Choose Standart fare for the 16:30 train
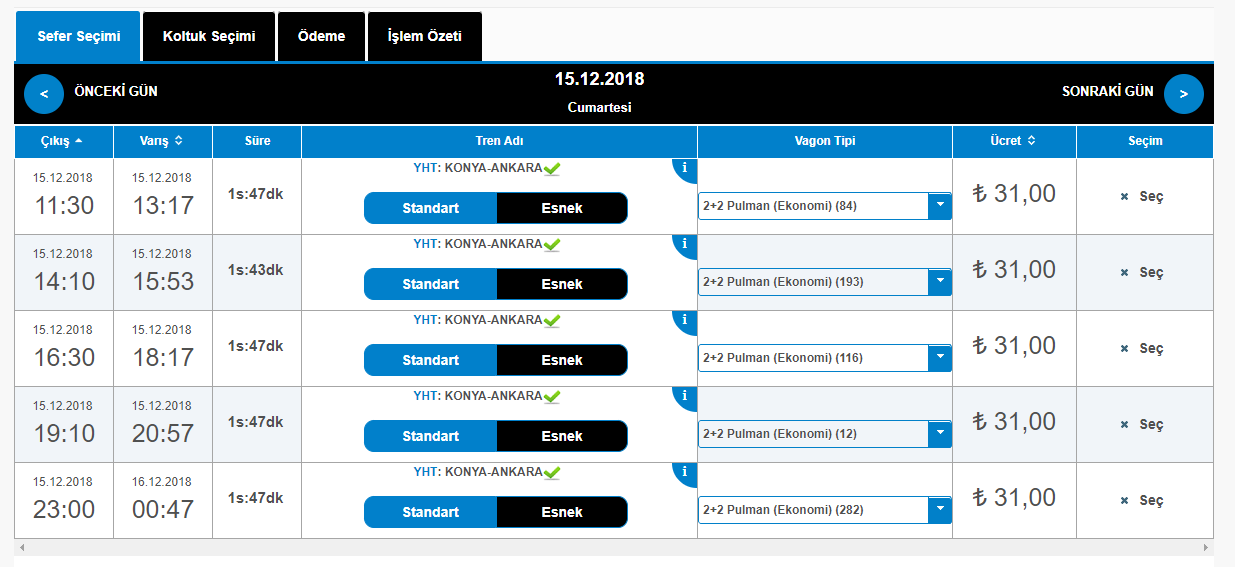The width and height of the screenshot is (1235, 567). (x=430, y=360)
